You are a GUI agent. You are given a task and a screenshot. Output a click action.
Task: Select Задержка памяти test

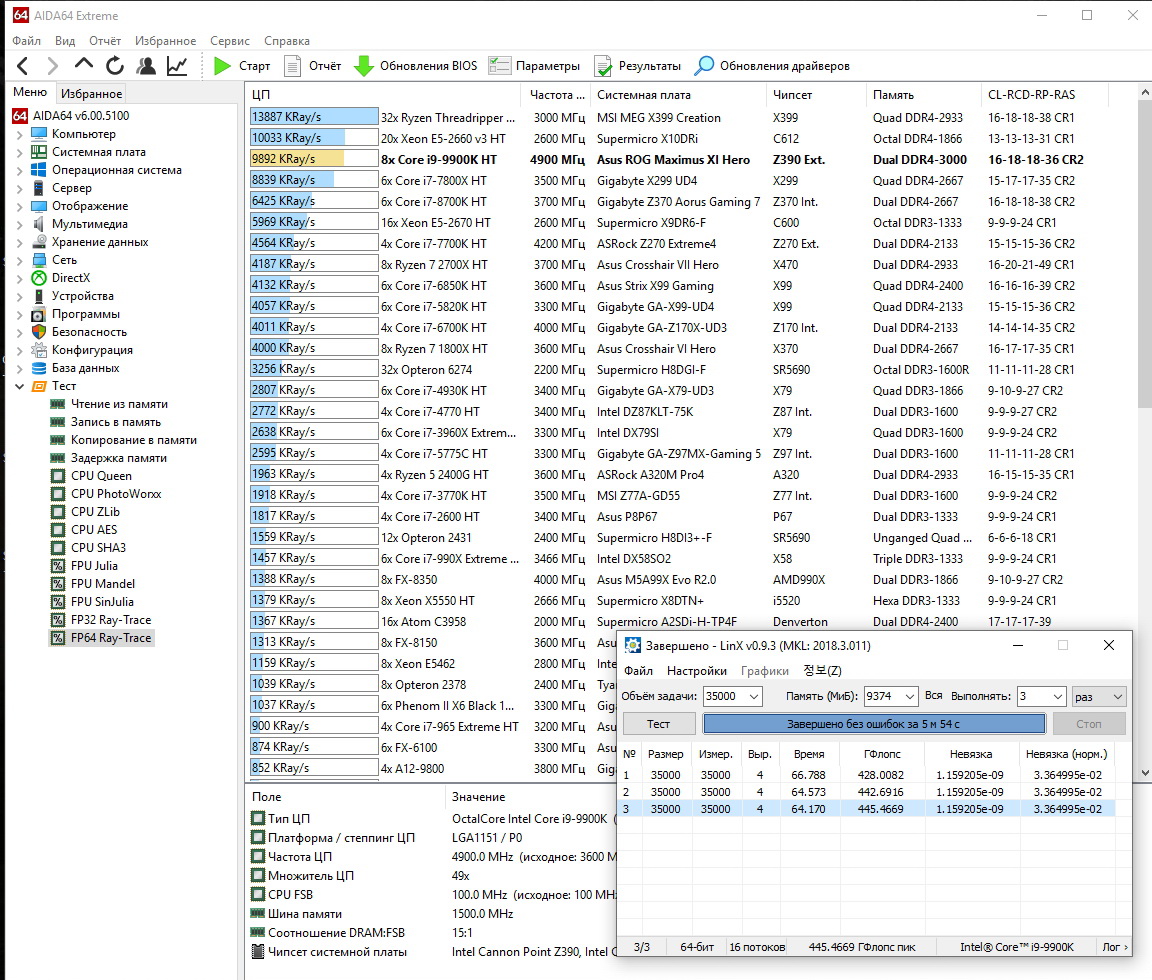click(118, 458)
